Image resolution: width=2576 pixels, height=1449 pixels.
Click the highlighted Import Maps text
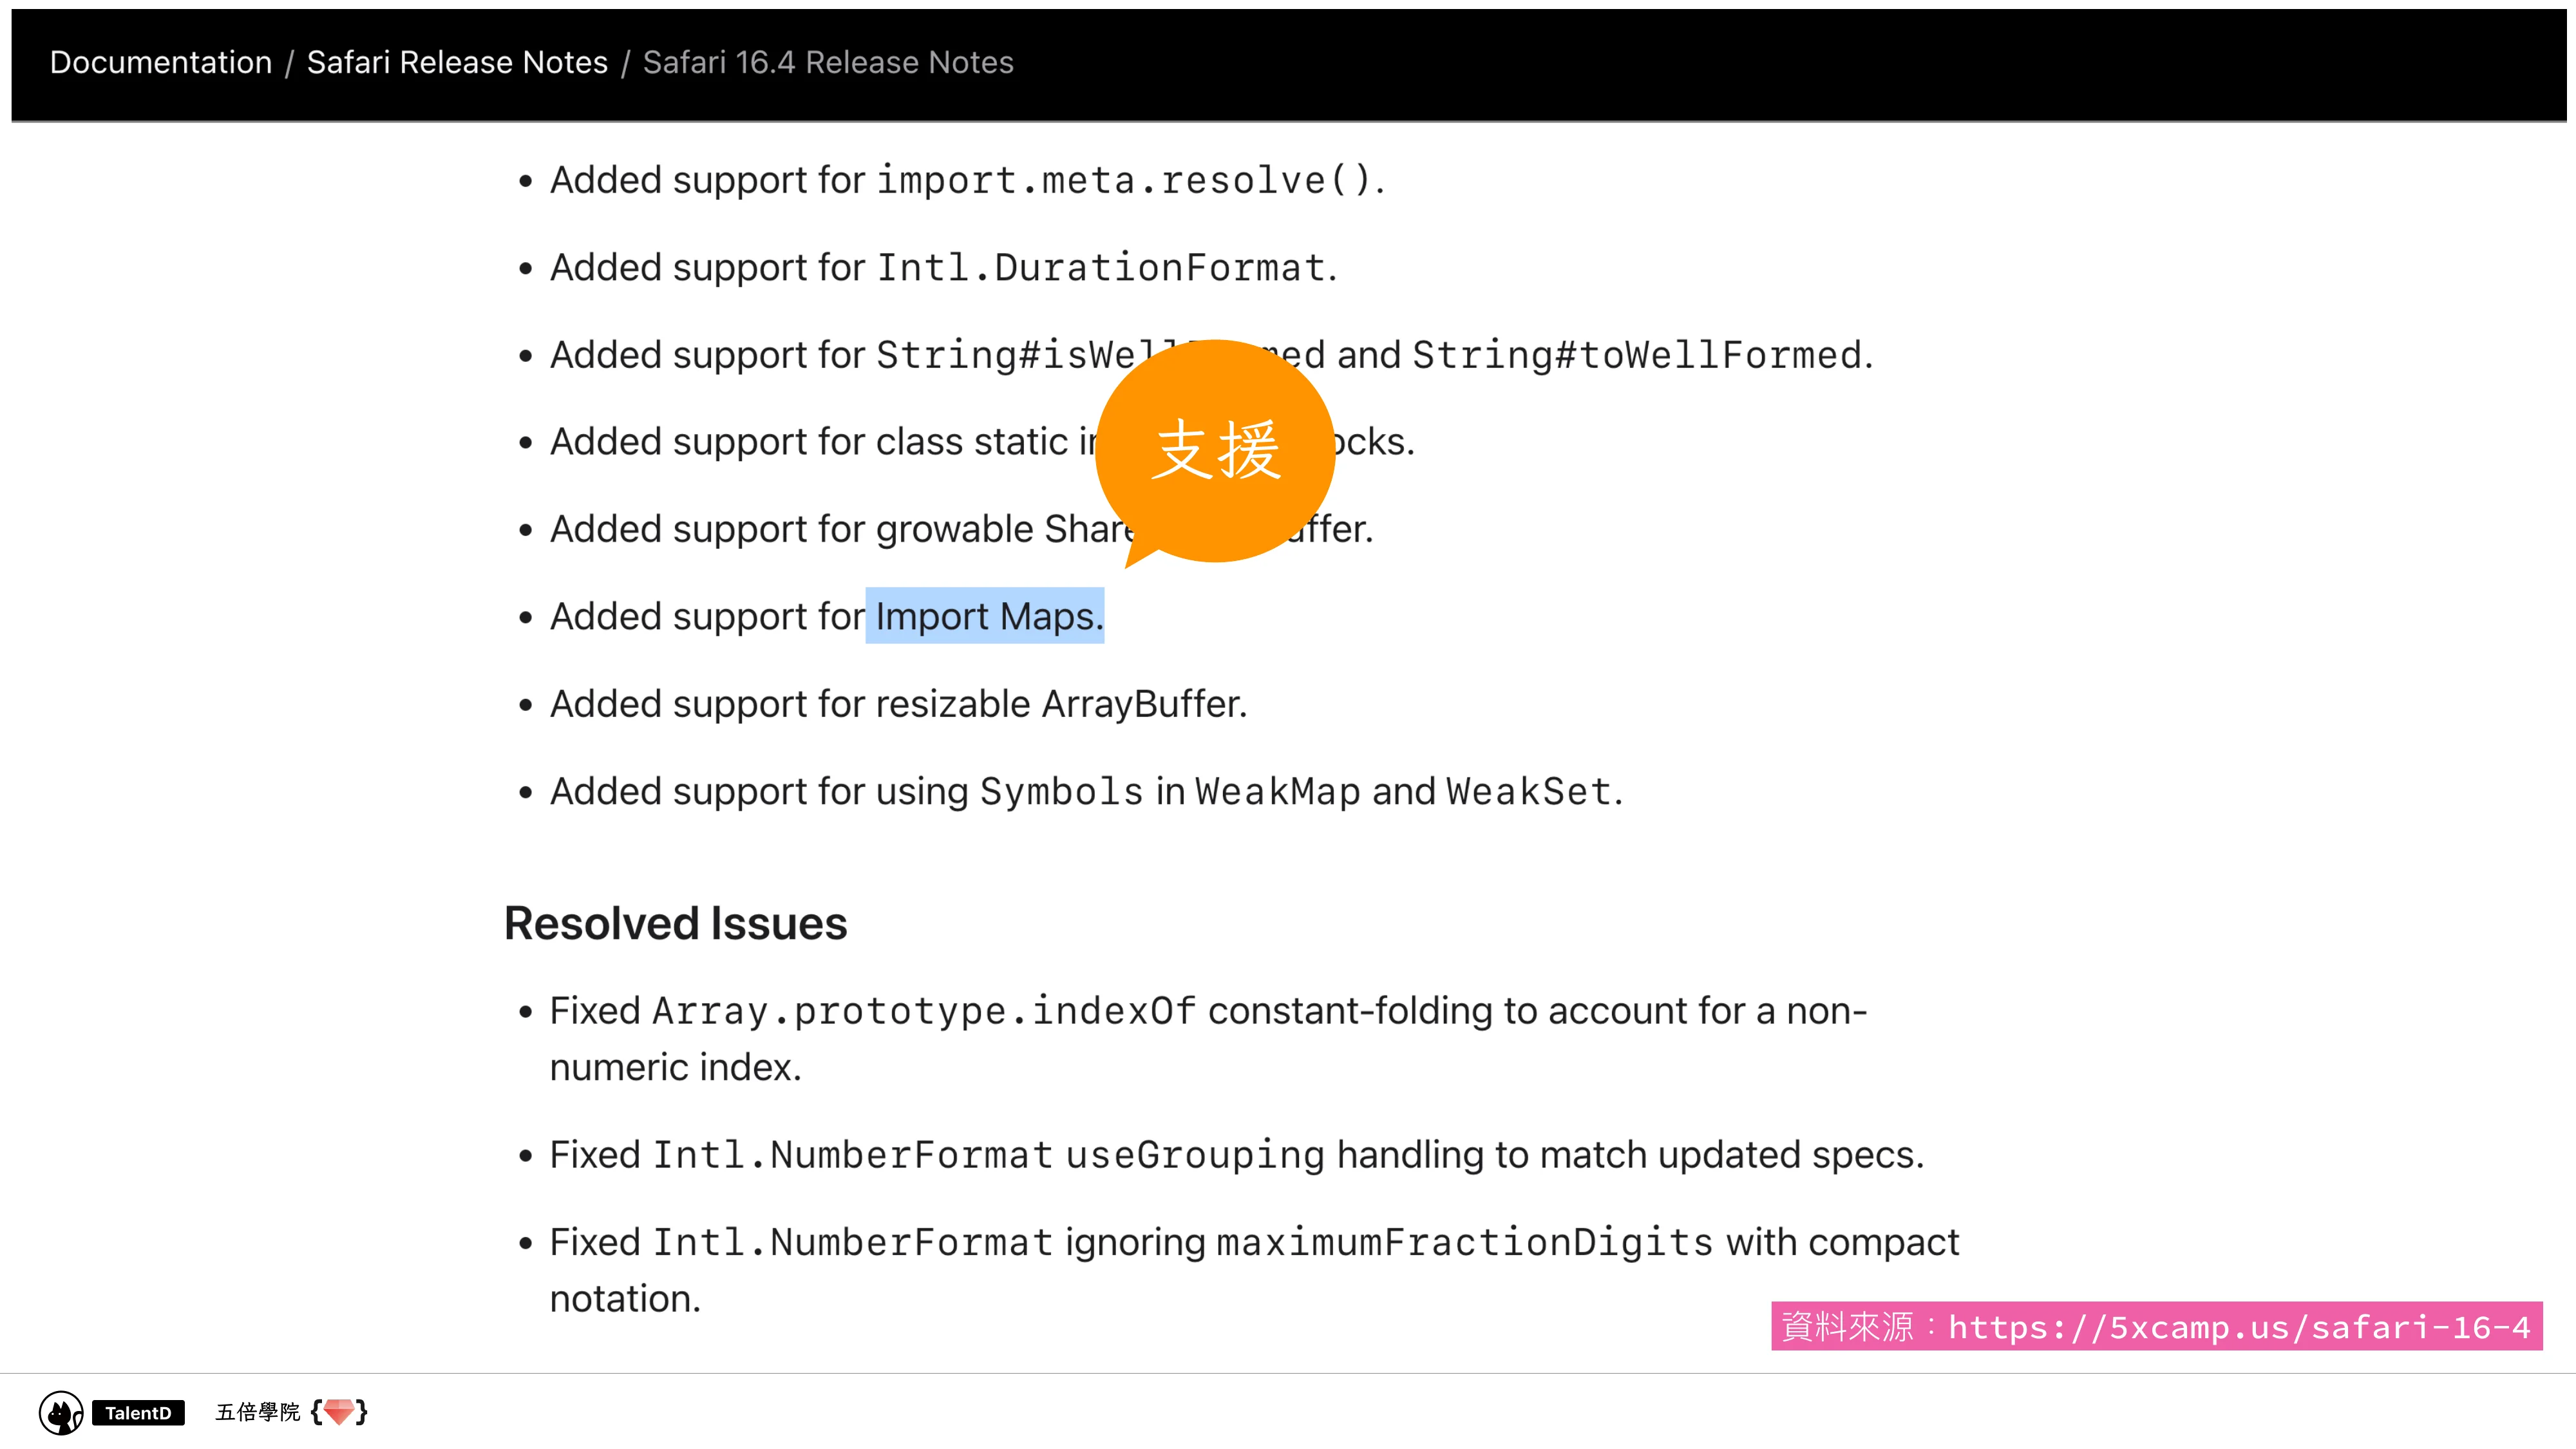986,616
